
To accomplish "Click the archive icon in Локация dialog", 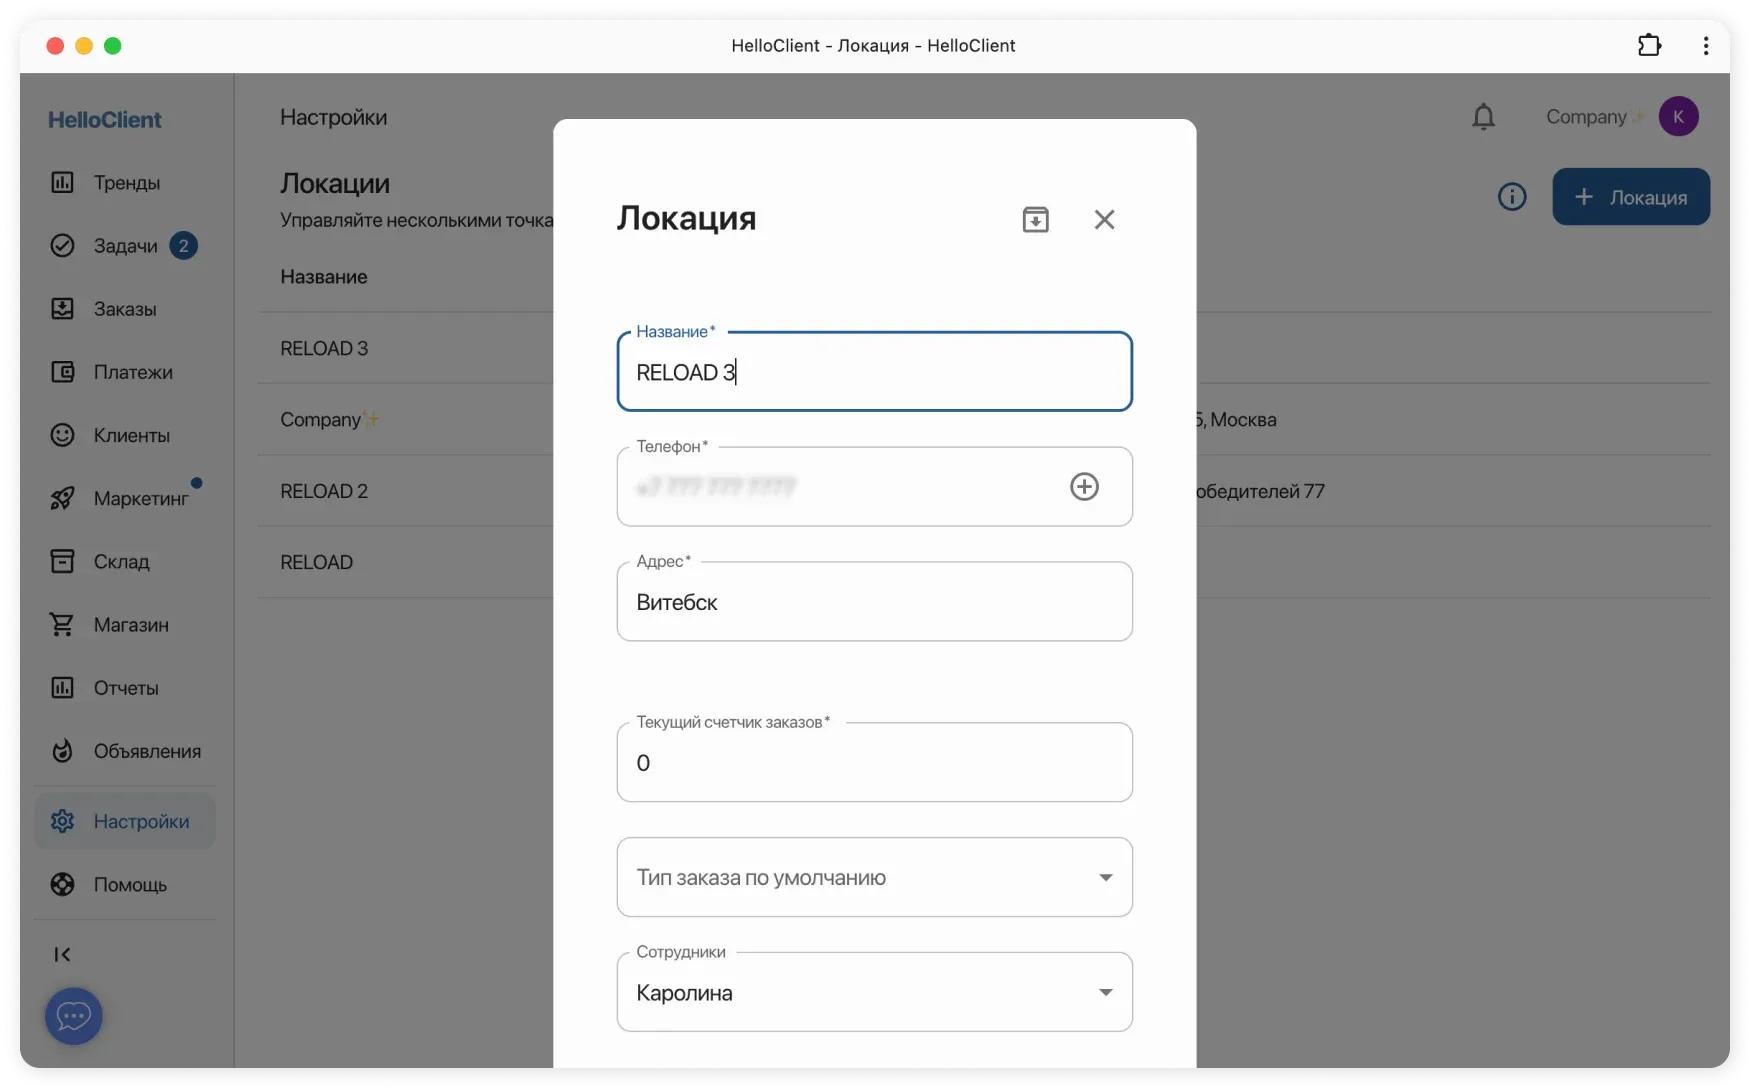I will coord(1035,219).
